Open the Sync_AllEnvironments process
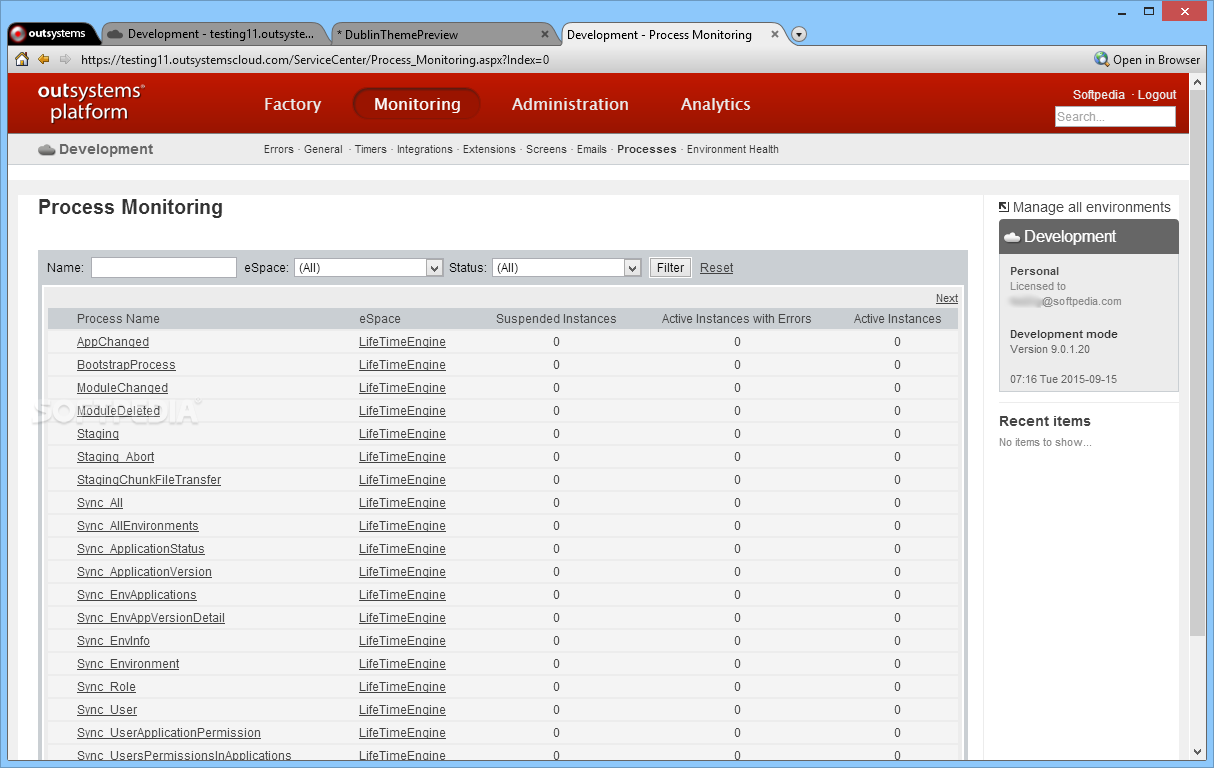This screenshot has width=1214, height=768. 138,526
